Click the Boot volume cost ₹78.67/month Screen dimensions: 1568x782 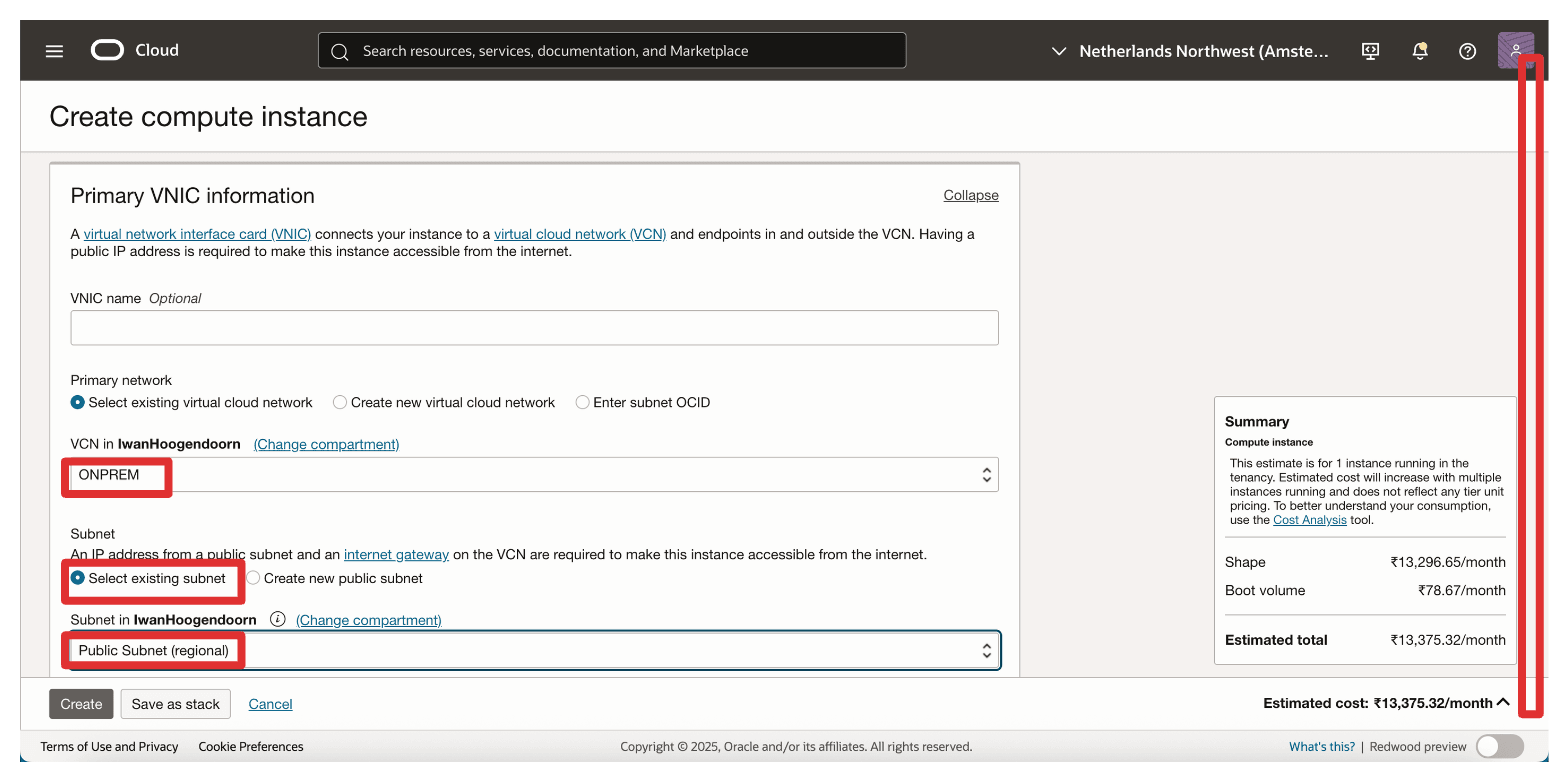[x=1461, y=590]
